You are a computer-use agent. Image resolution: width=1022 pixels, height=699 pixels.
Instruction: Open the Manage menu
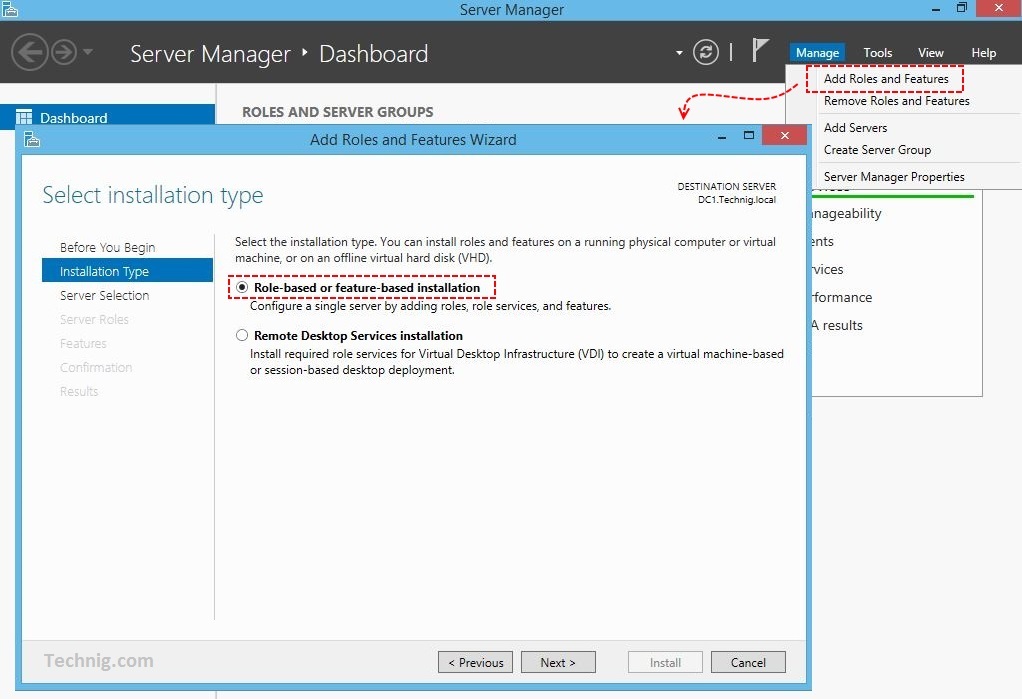click(x=817, y=52)
